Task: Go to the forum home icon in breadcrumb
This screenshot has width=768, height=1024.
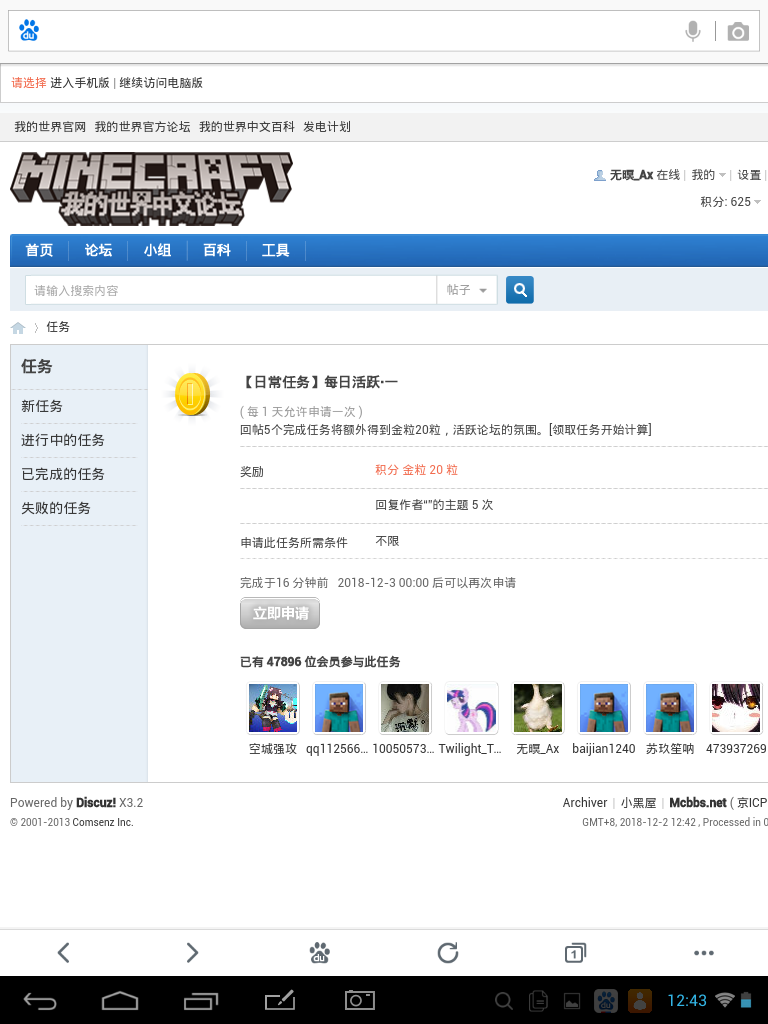Action: tap(18, 327)
